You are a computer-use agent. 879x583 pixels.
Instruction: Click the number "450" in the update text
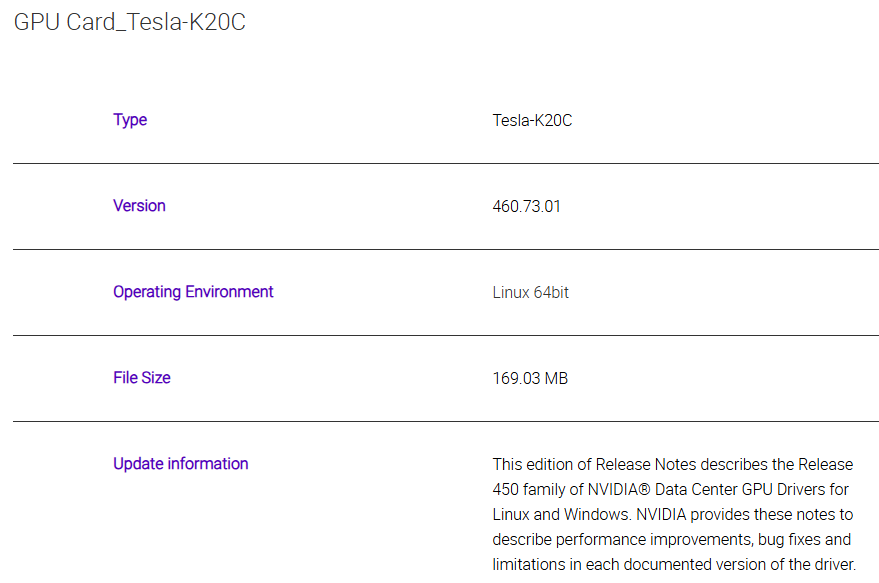pyautogui.click(x=506, y=490)
